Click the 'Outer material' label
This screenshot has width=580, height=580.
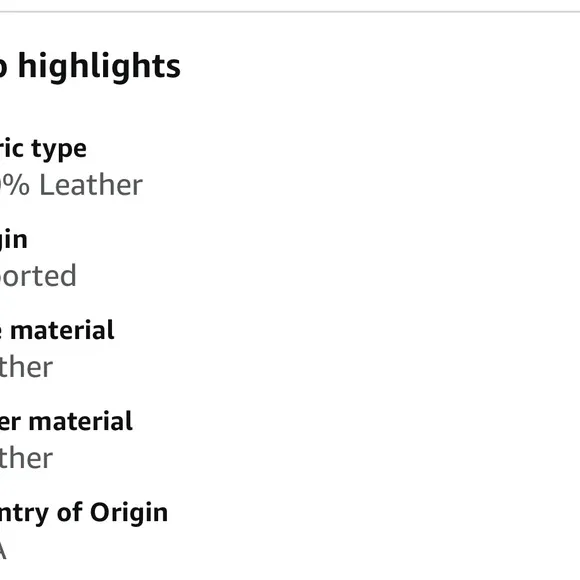point(66,421)
